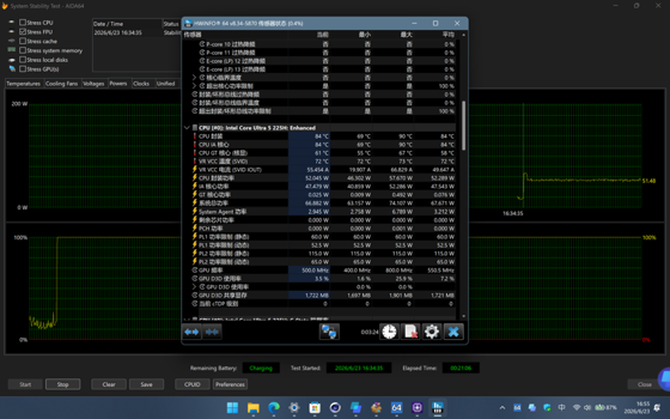This screenshot has width=670, height=419.
Task: Open AIDA64 Preferences
Action: (230, 384)
